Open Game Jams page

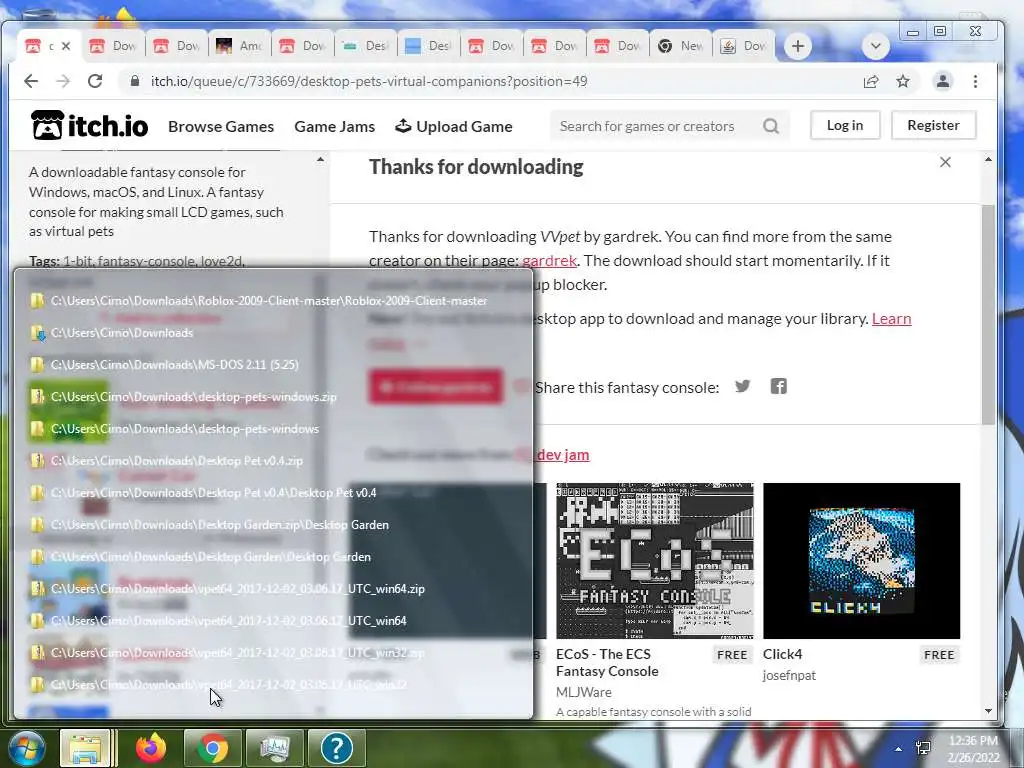pyautogui.click(x=334, y=126)
